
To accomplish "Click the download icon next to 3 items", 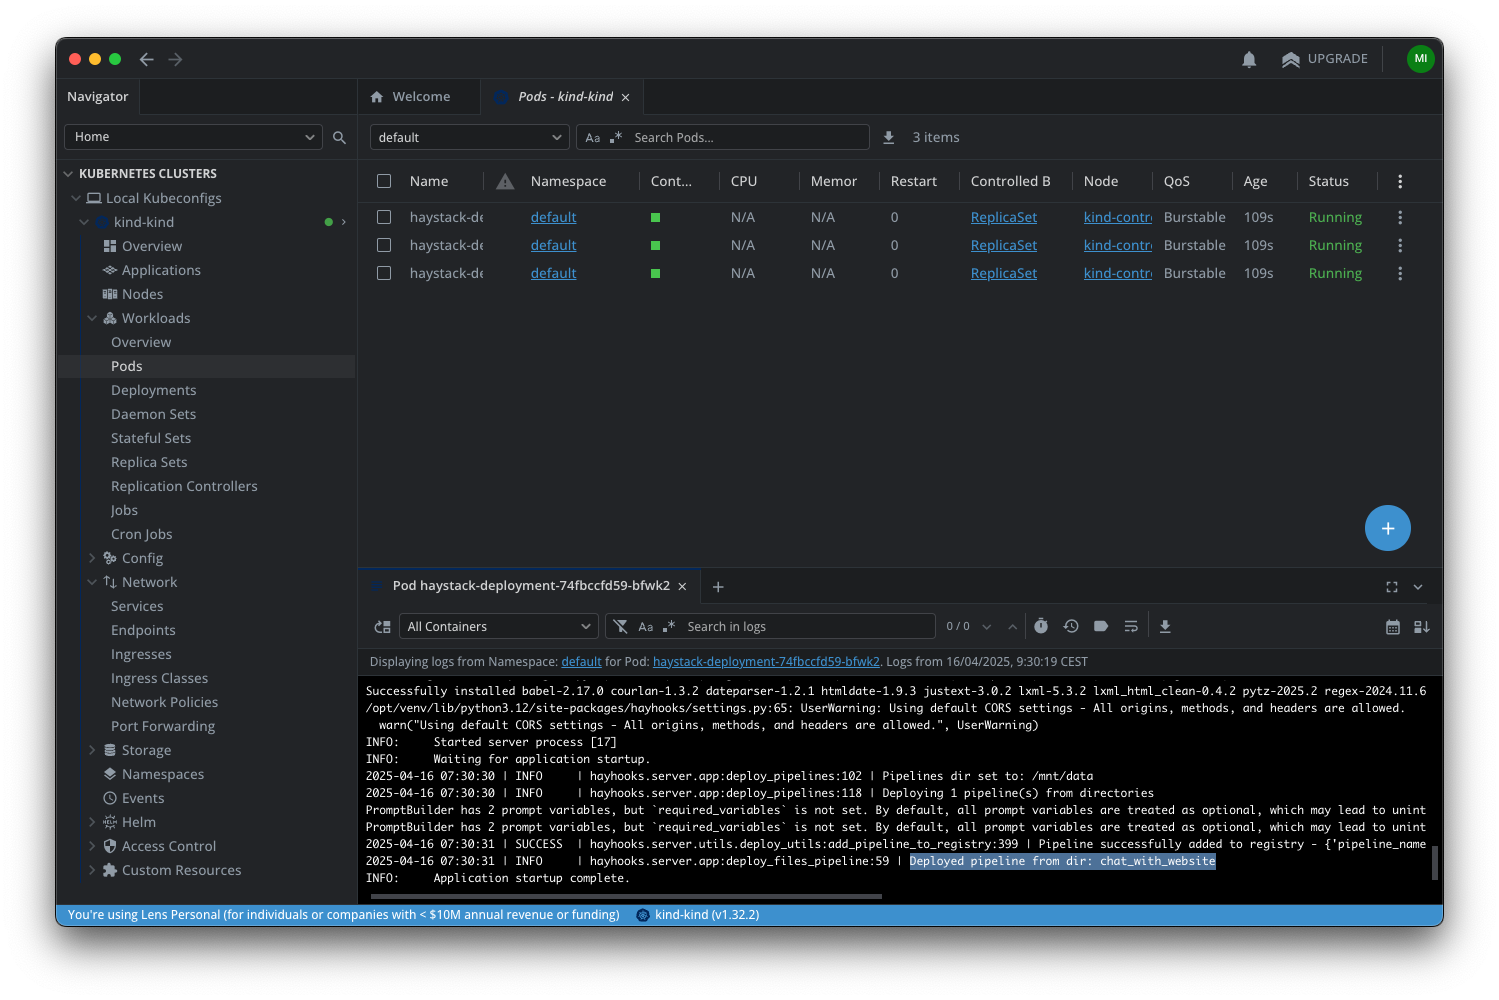I will pyautogui.click(x=889, y=137).
